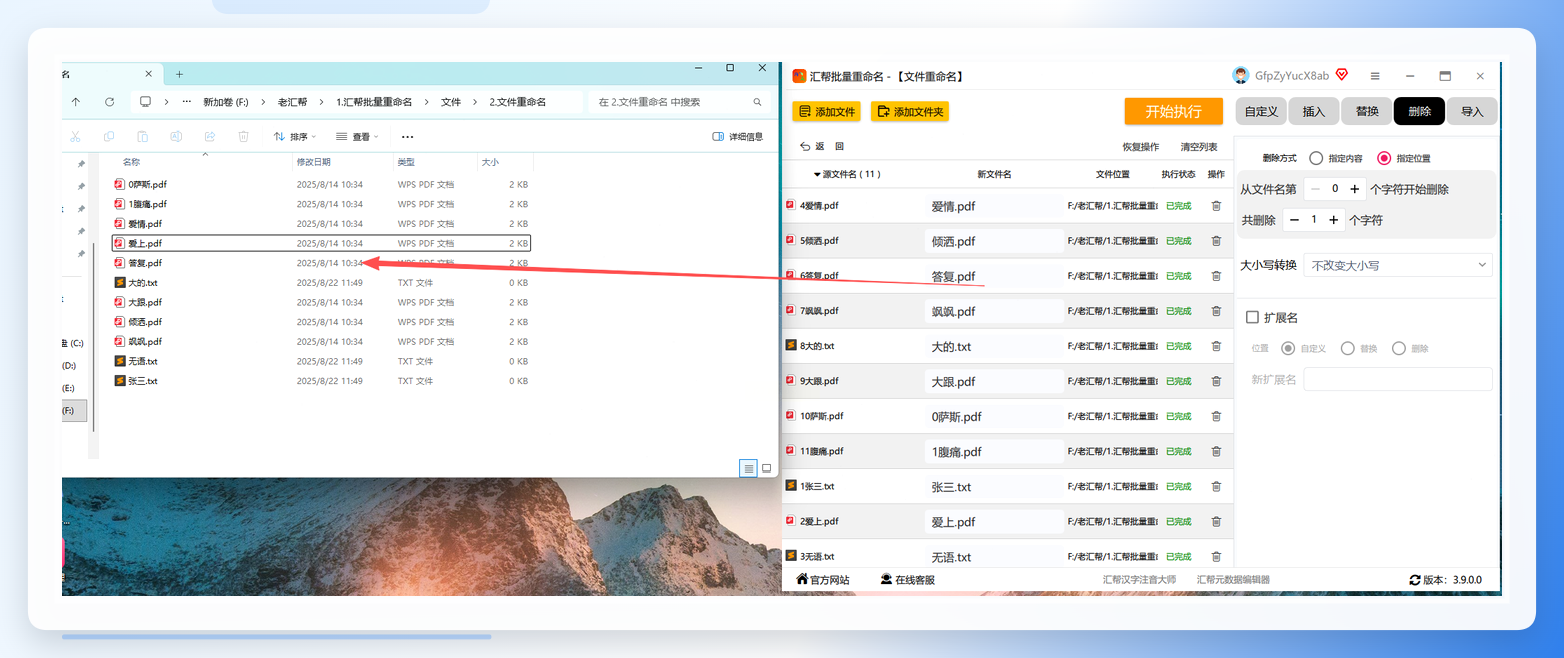Screen dimensions: 1564x658
Task: Choose the 自定义 extension position radio
Action: [x=1288, y=348]
